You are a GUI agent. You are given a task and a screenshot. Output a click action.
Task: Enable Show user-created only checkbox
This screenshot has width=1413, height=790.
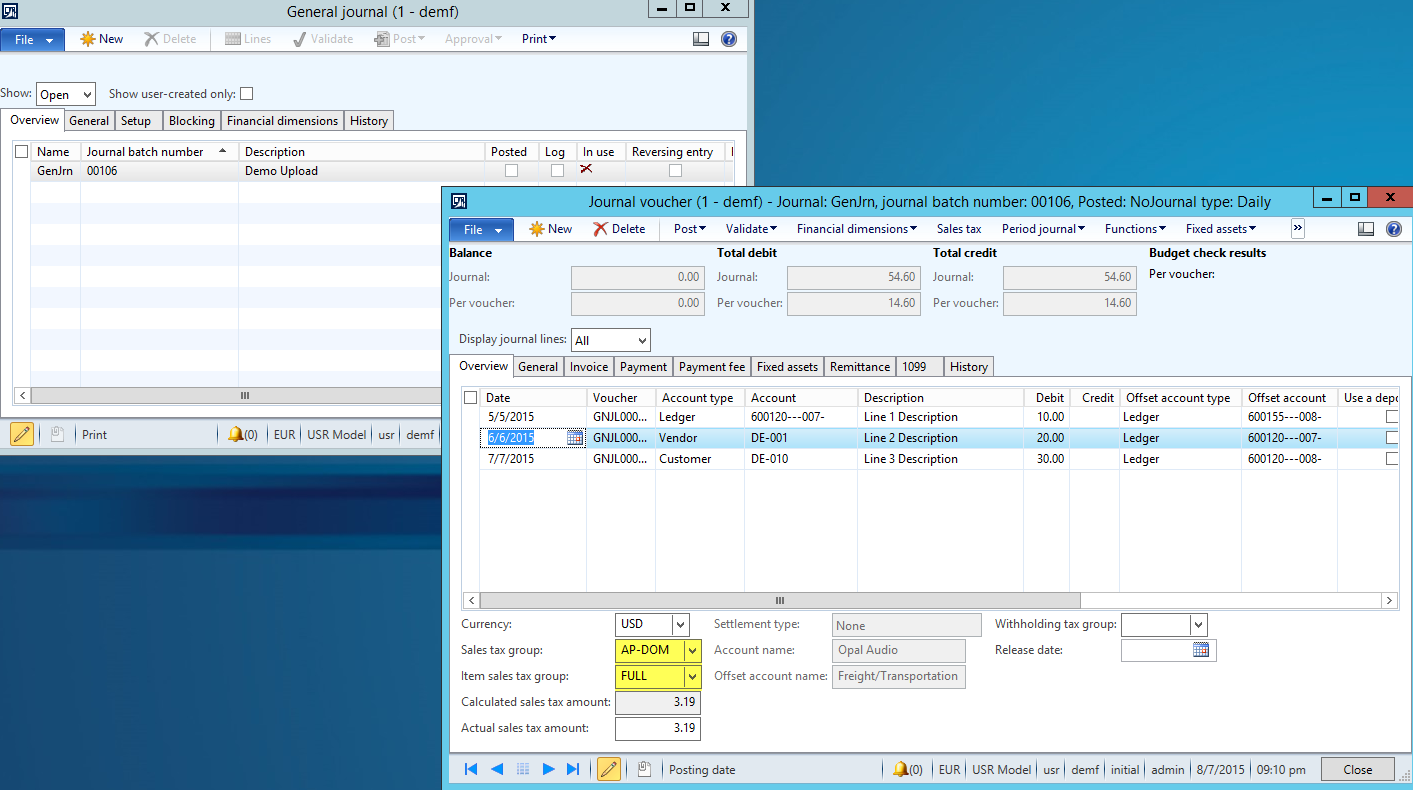click(x=246, y=94)
